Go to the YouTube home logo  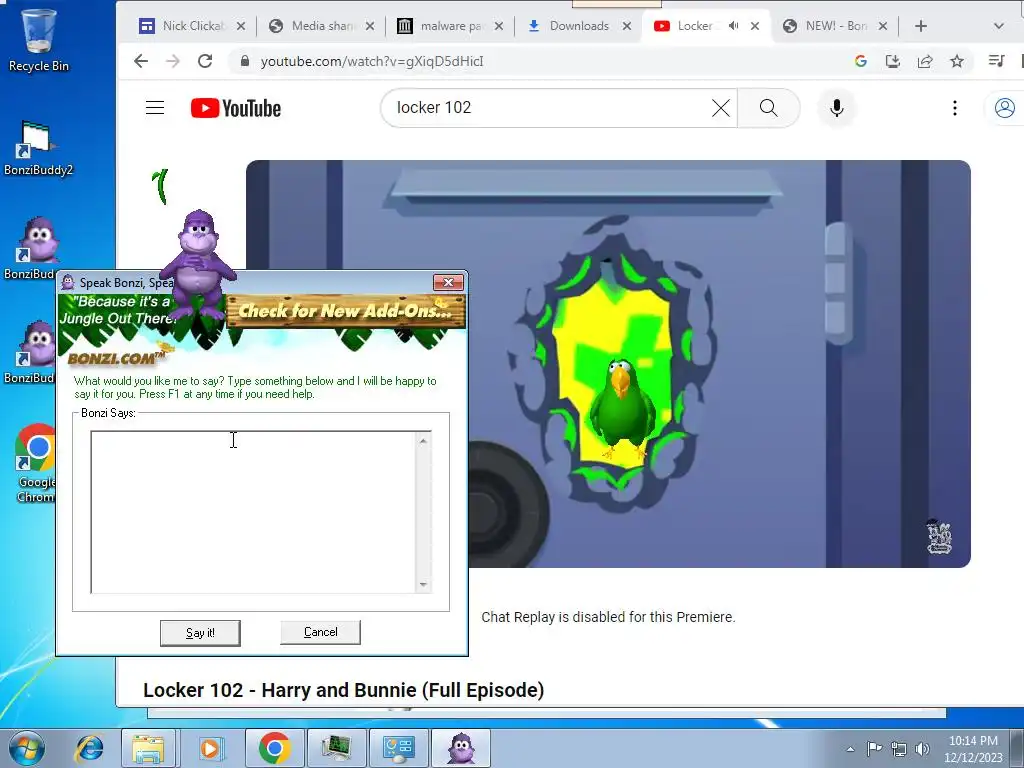(x=236, y=108)
